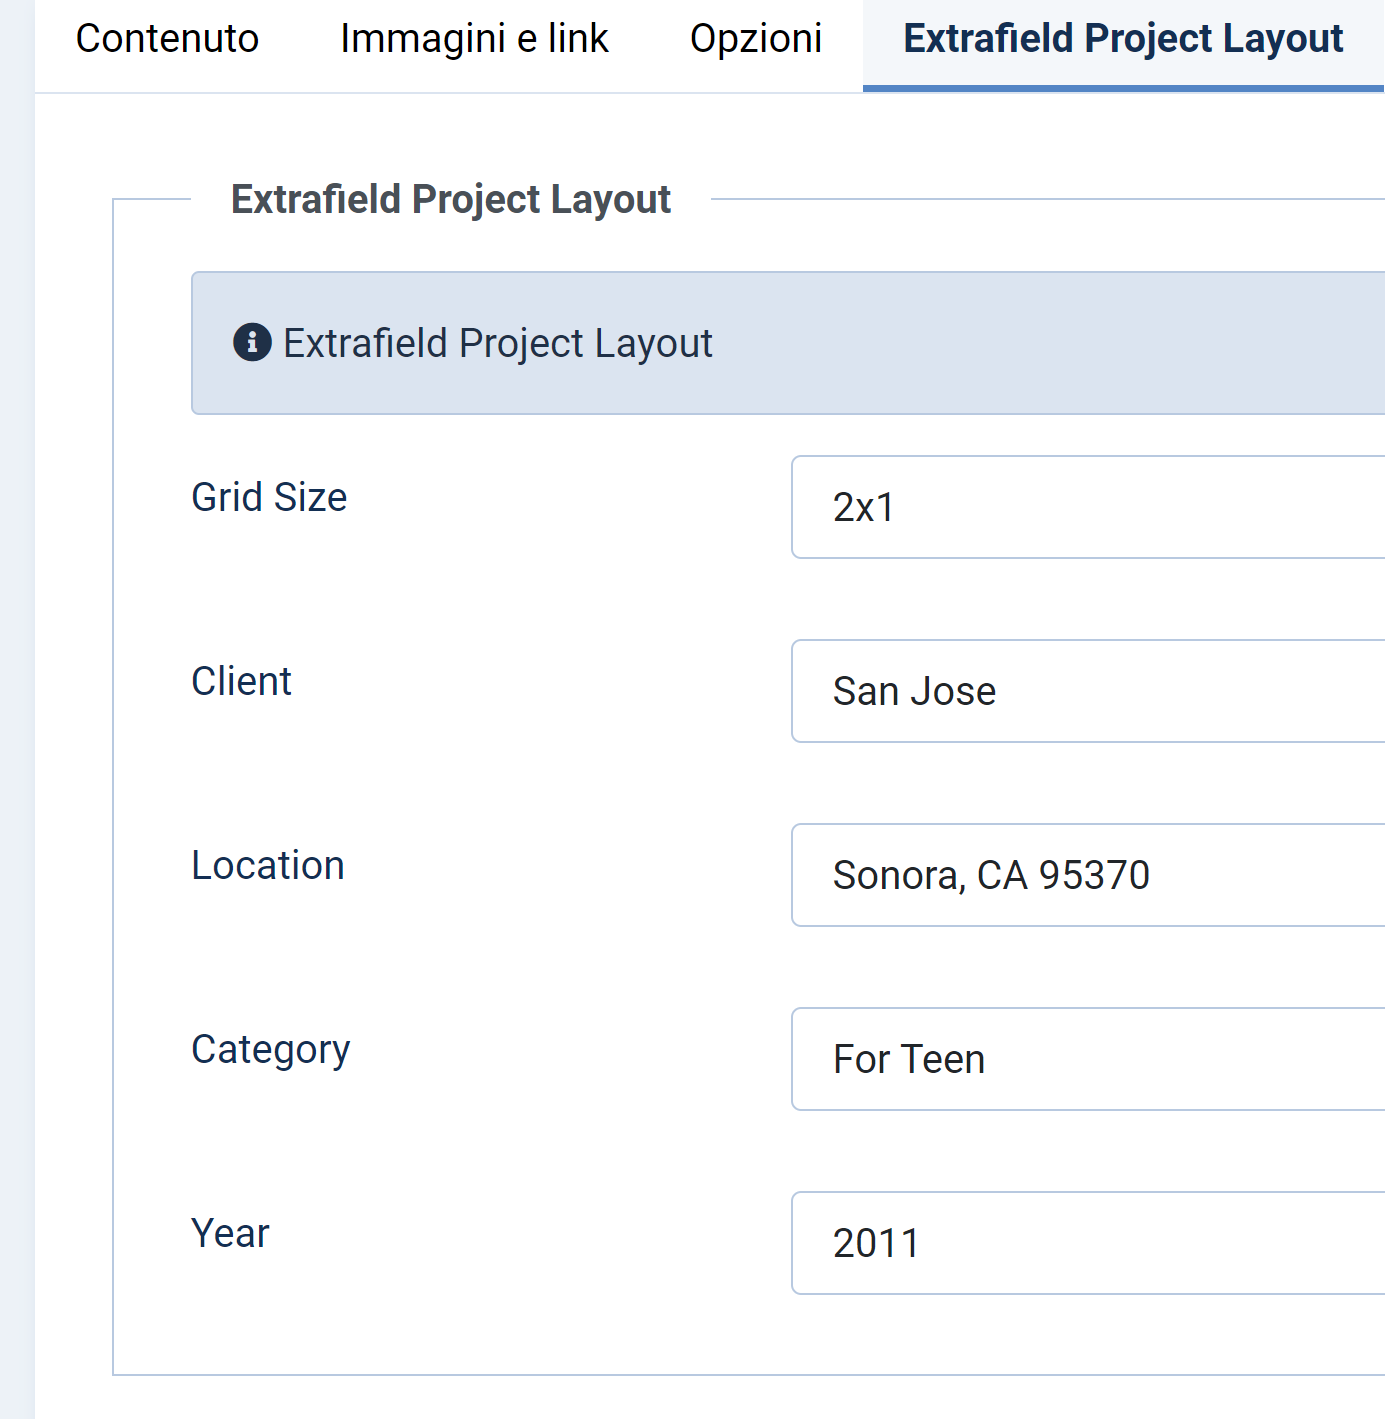
Task: Click the fieldset's bottom border line
Action: tap(700, 1375)
